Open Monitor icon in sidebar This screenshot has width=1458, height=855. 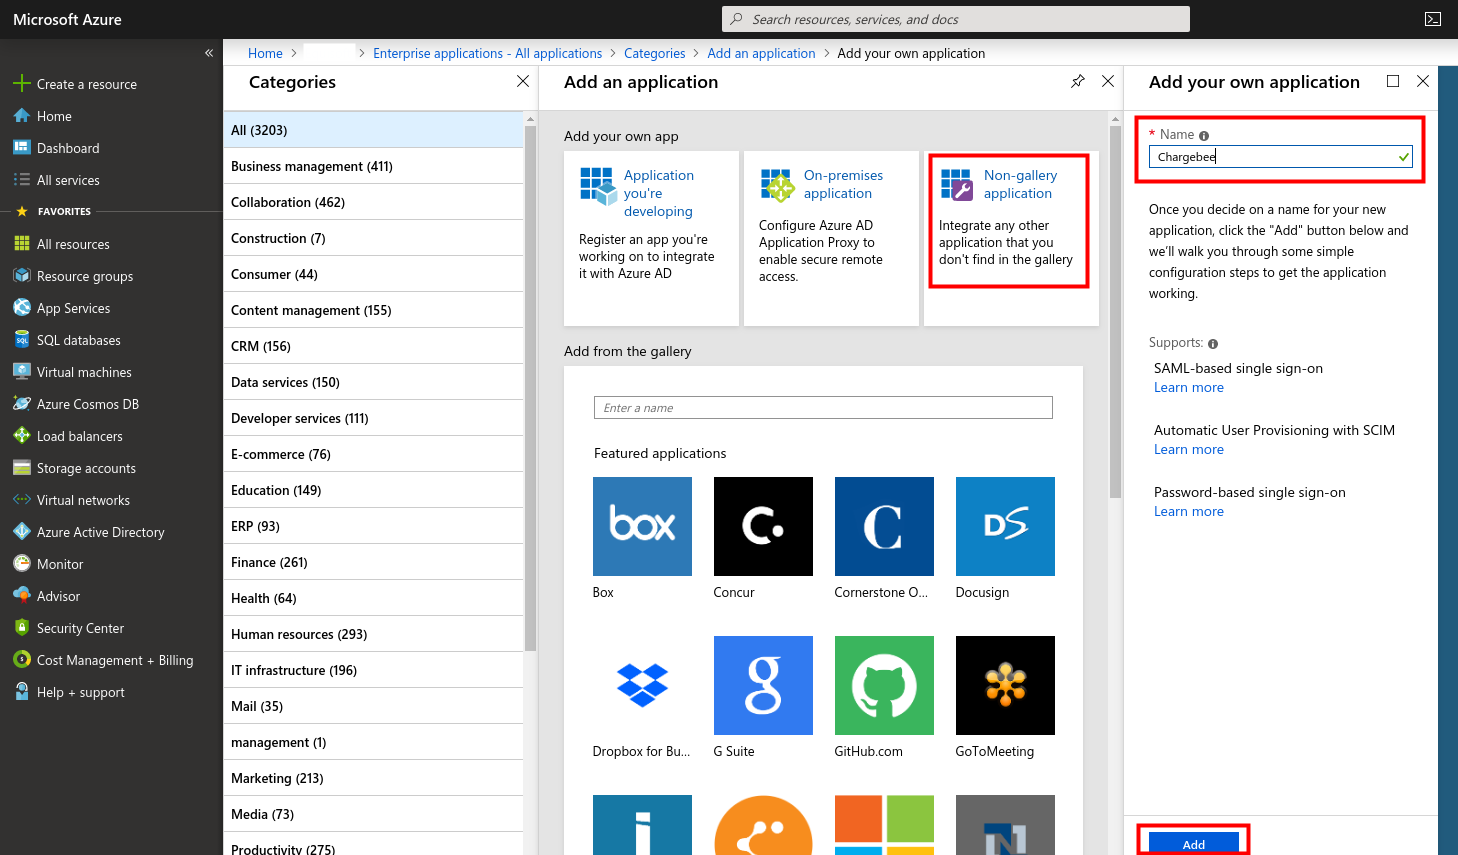tap(22, 564)
